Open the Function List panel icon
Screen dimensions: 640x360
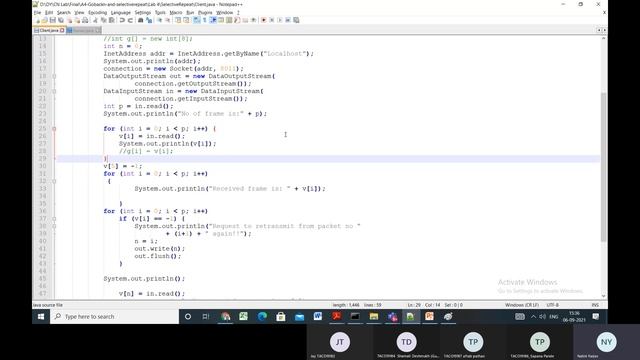tap(237, 20)
